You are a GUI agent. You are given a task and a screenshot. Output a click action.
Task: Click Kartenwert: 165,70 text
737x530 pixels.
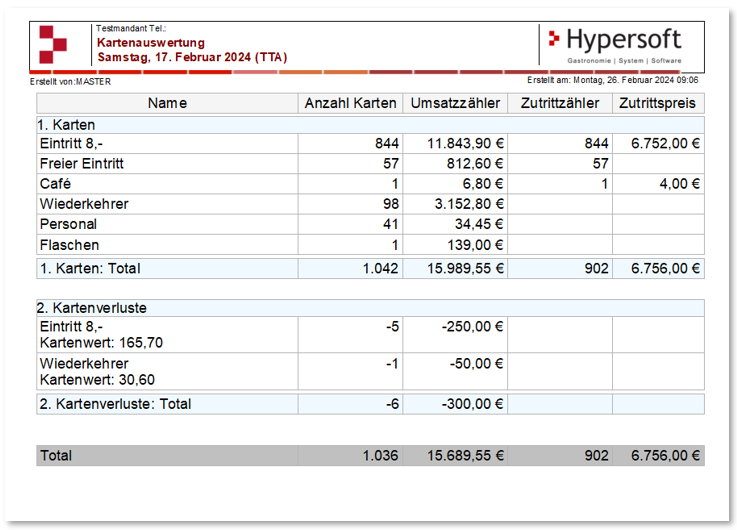[x=102, y=343]
